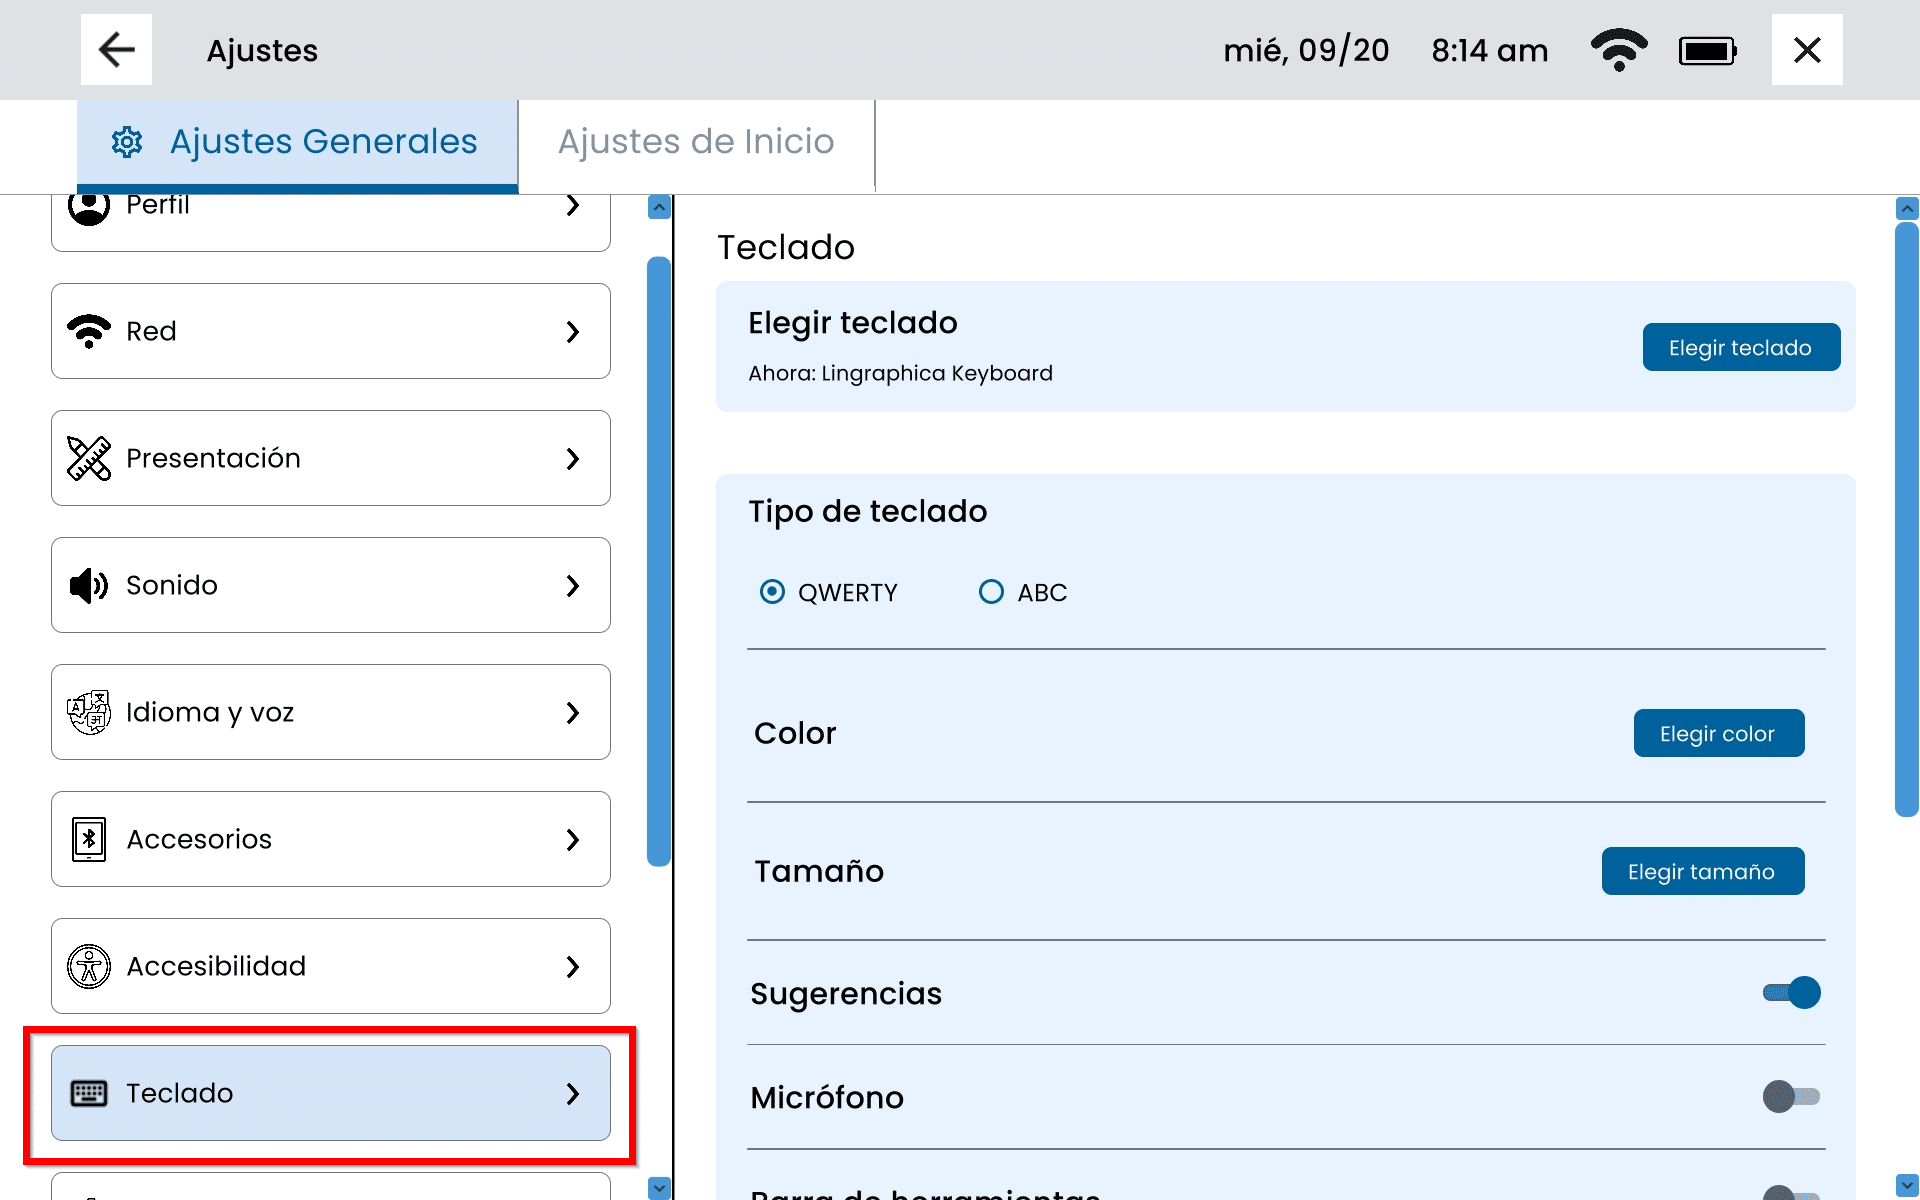The height and width of the screenshot is (1200, 1920).
Task: Click the back arrow icon
Action: [x=116, y=50]
